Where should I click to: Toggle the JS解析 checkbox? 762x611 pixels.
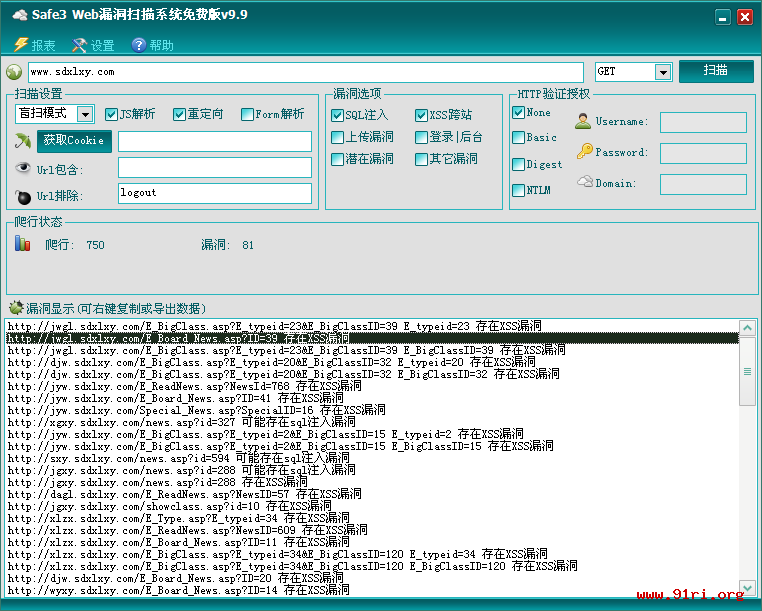pyautogui.click(x=111, y=114)
